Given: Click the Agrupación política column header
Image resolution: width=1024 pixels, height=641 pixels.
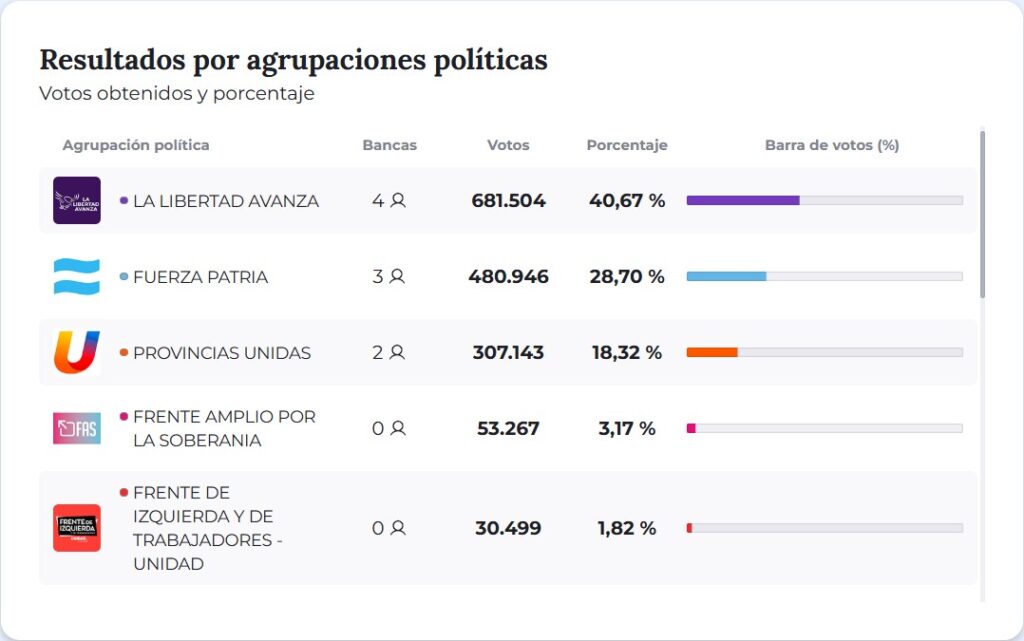Looking at the screenshot, I should [136, 145].
